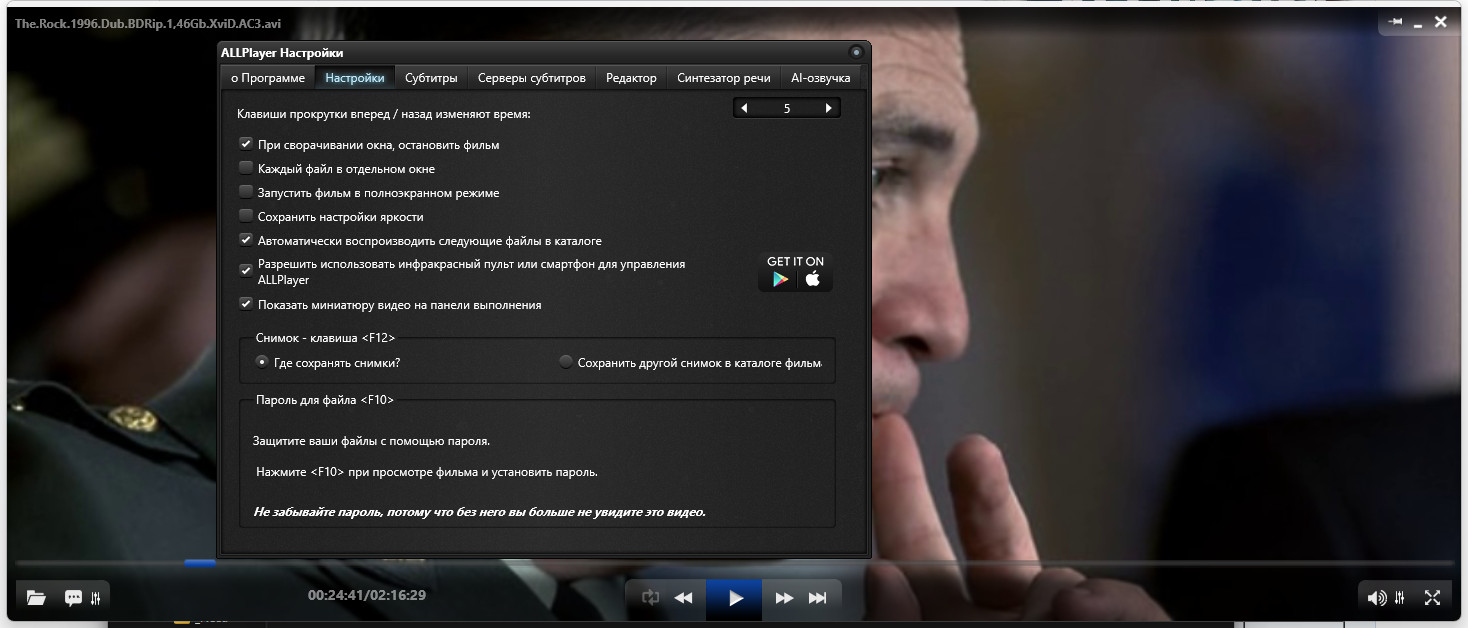Open the 'Серверы субтитров' tab
The image size is (1468, 628).
532,78
